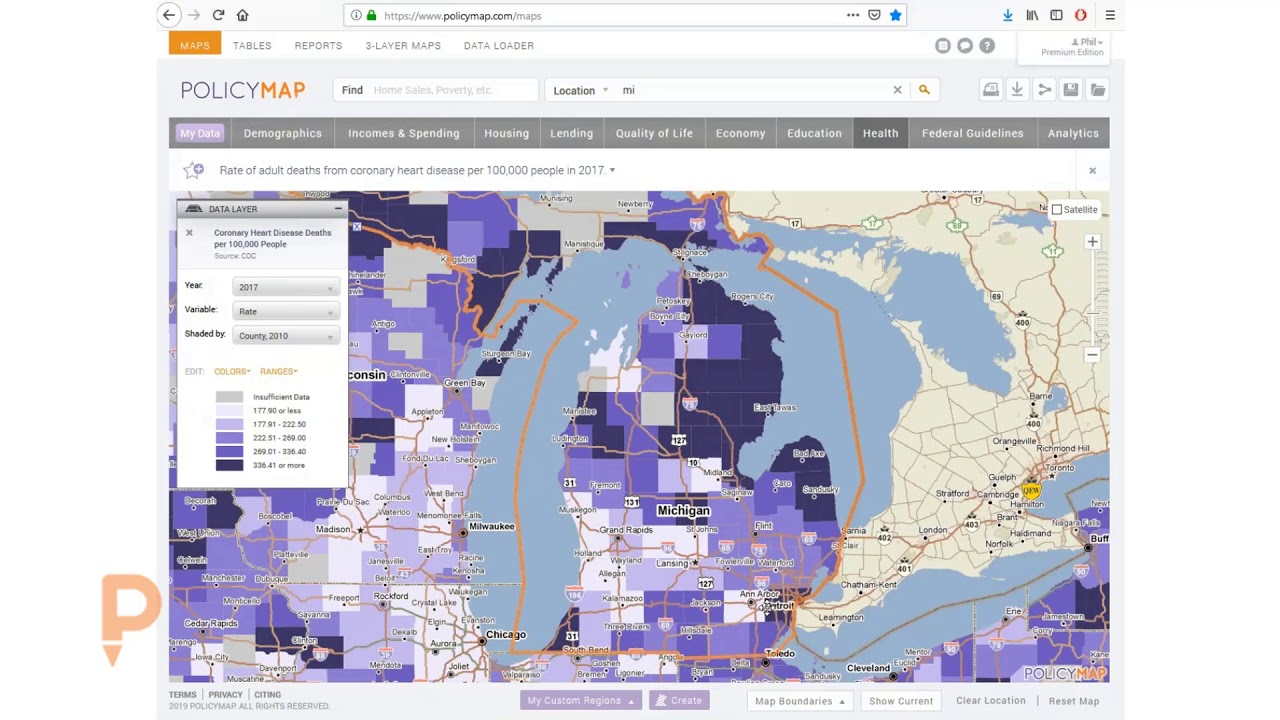The height and width of the screenshot is (720, 1280).
Task: Open the Health menu
Action: click(881, 133)
